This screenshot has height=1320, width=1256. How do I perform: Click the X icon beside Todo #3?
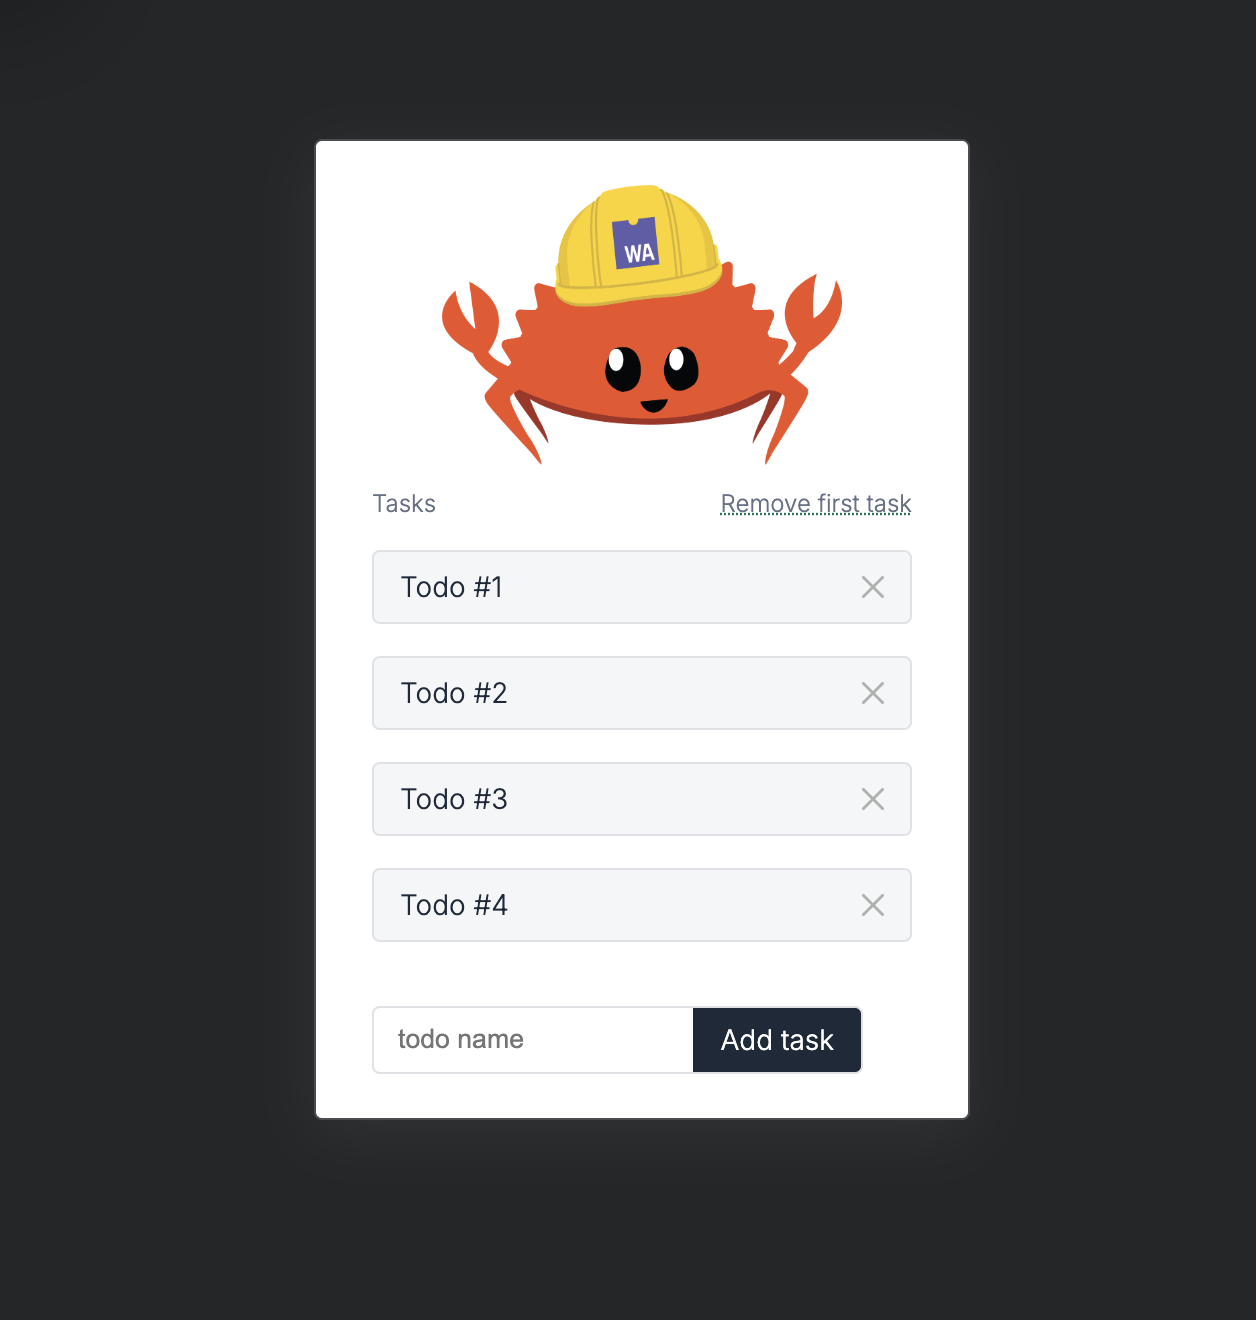coord(873,799)
